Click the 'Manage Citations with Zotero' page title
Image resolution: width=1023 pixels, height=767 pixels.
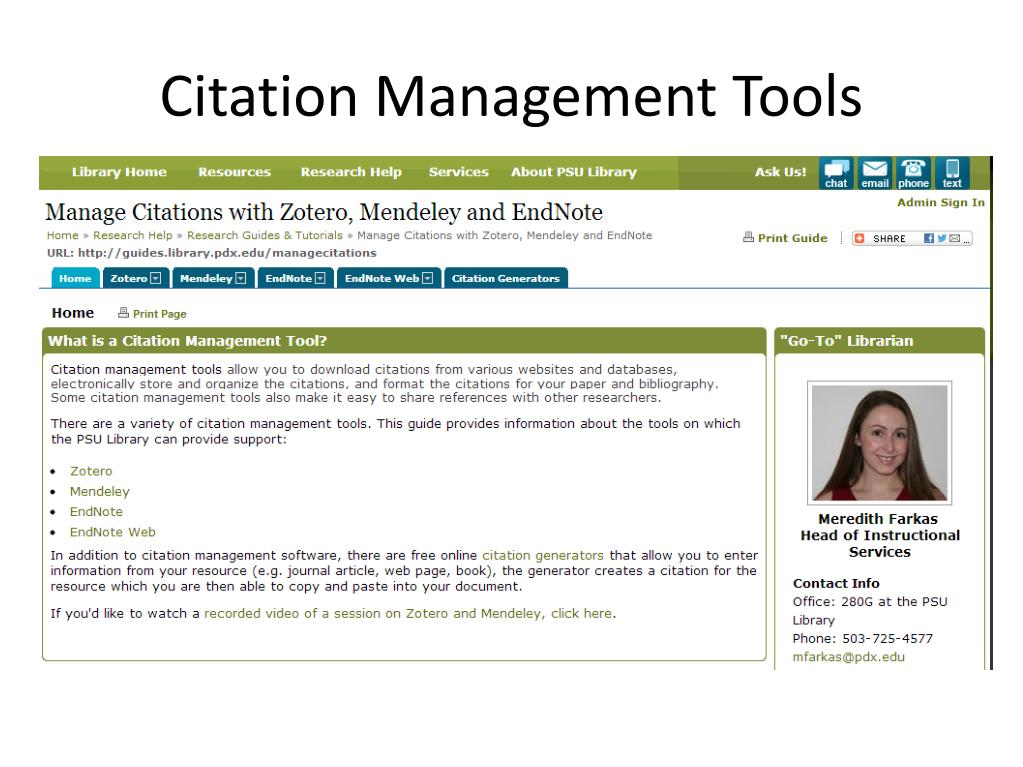[x=324, y=212]
